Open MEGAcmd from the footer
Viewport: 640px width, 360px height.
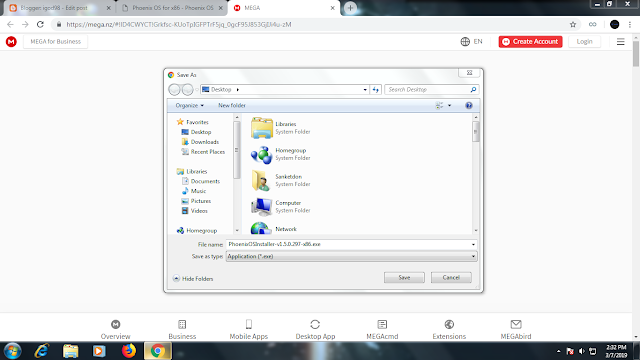pyautogui.click(x=382, y=330)
